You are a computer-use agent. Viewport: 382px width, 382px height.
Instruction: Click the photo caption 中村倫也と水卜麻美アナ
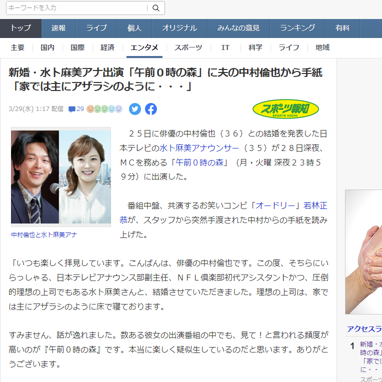(44, 235)
